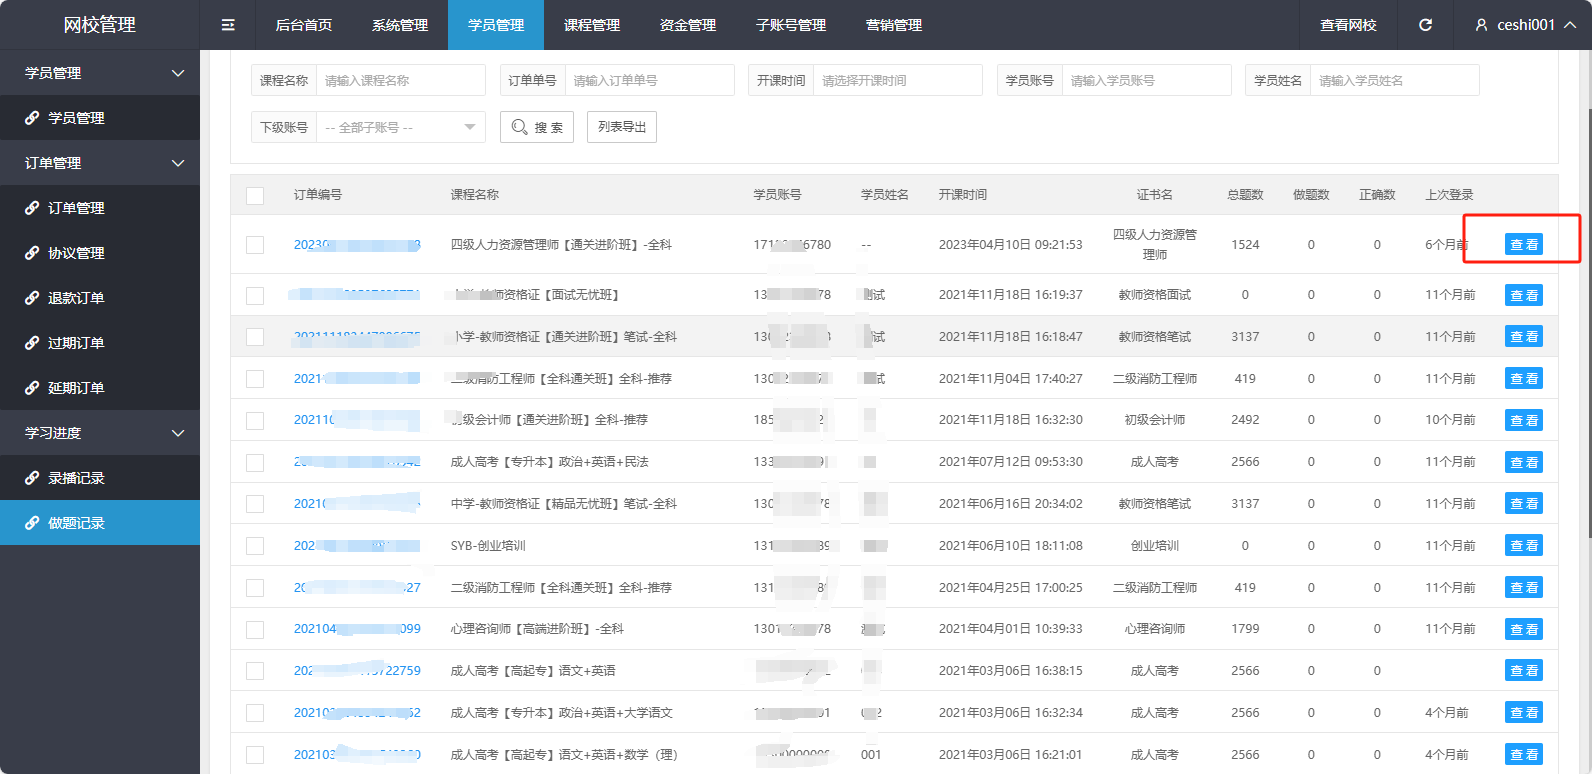The width and height of the screenshot is (1592, 774).
Task: Click link icon beside 协议管理
Action: point(32,253)
